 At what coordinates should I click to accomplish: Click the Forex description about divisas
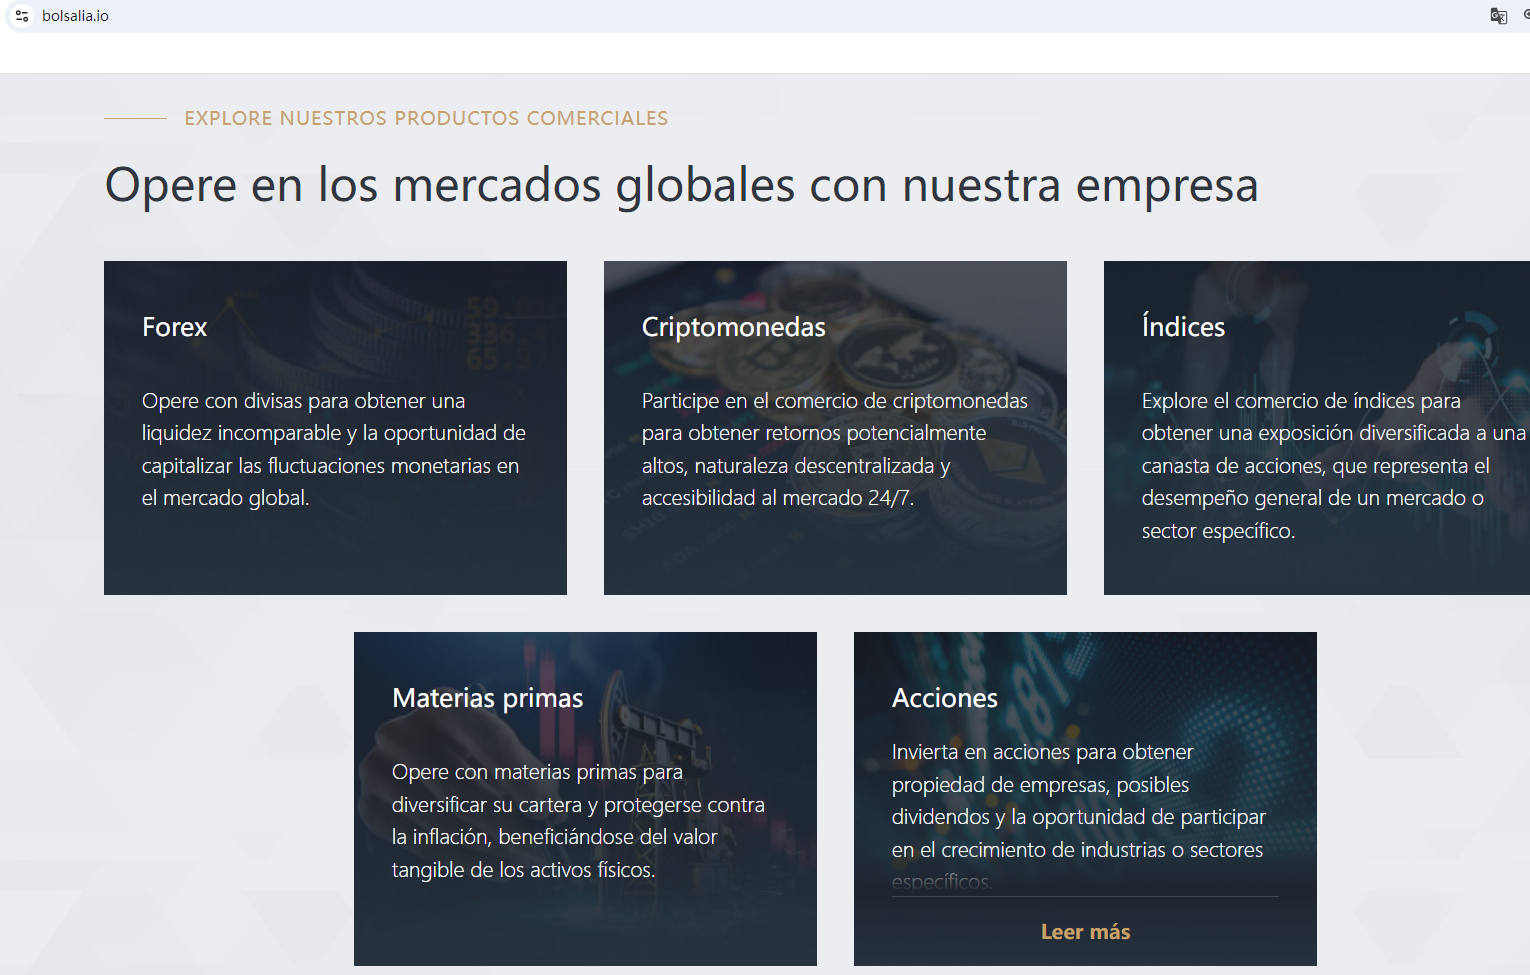[x=334, y=449]
